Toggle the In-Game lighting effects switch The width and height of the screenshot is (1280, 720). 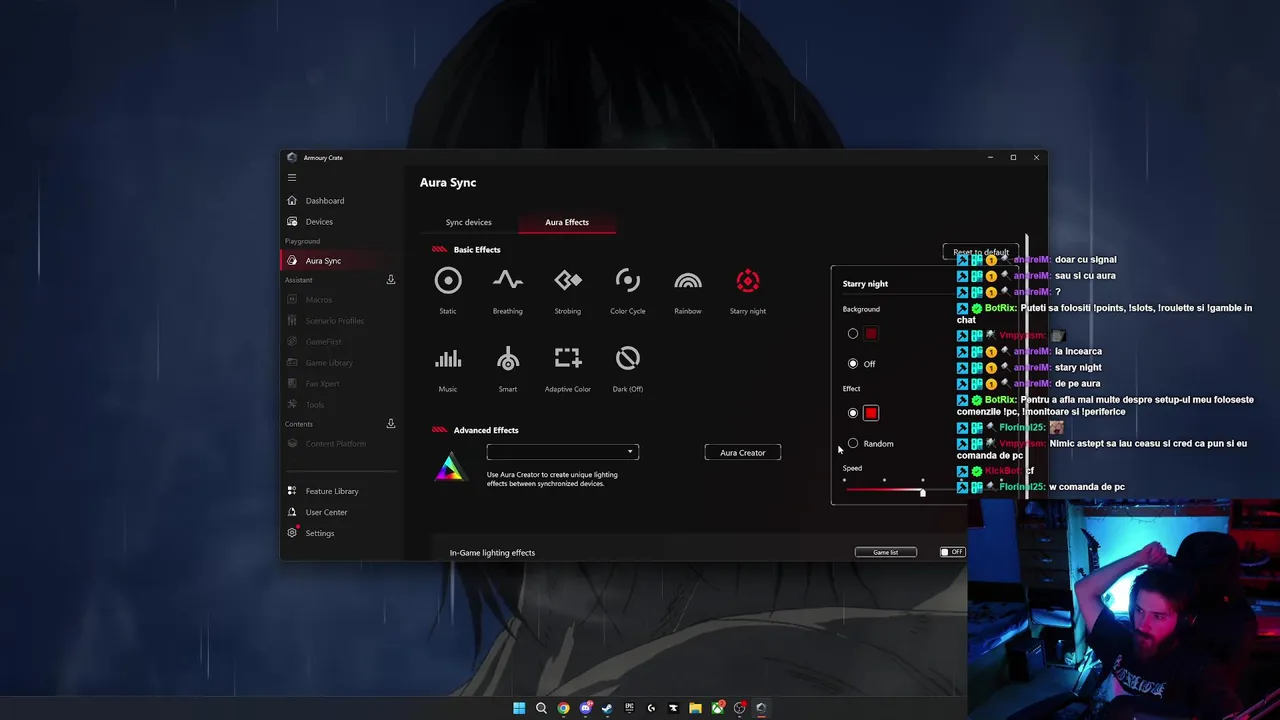tap(952, 552)
